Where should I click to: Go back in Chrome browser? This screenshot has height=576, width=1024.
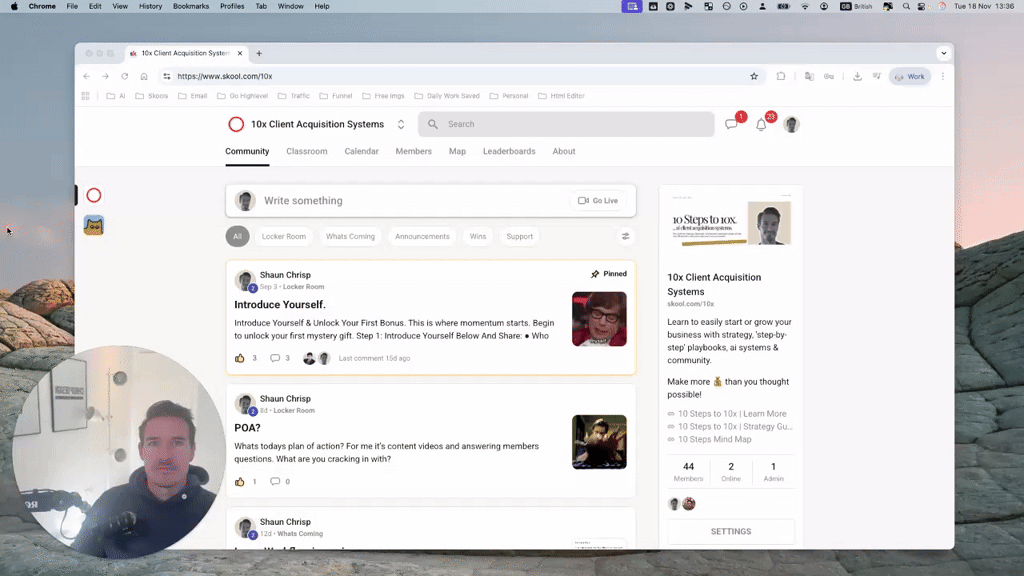pos(87,76)
